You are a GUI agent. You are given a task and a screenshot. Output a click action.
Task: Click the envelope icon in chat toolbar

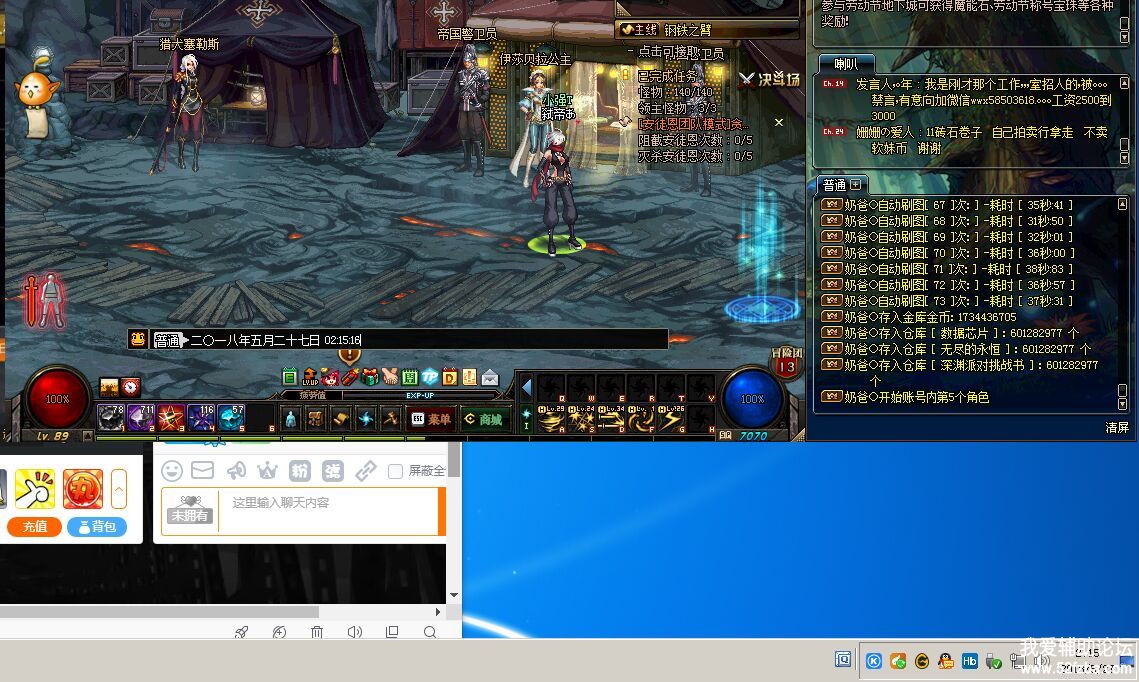tap(203, 471)
